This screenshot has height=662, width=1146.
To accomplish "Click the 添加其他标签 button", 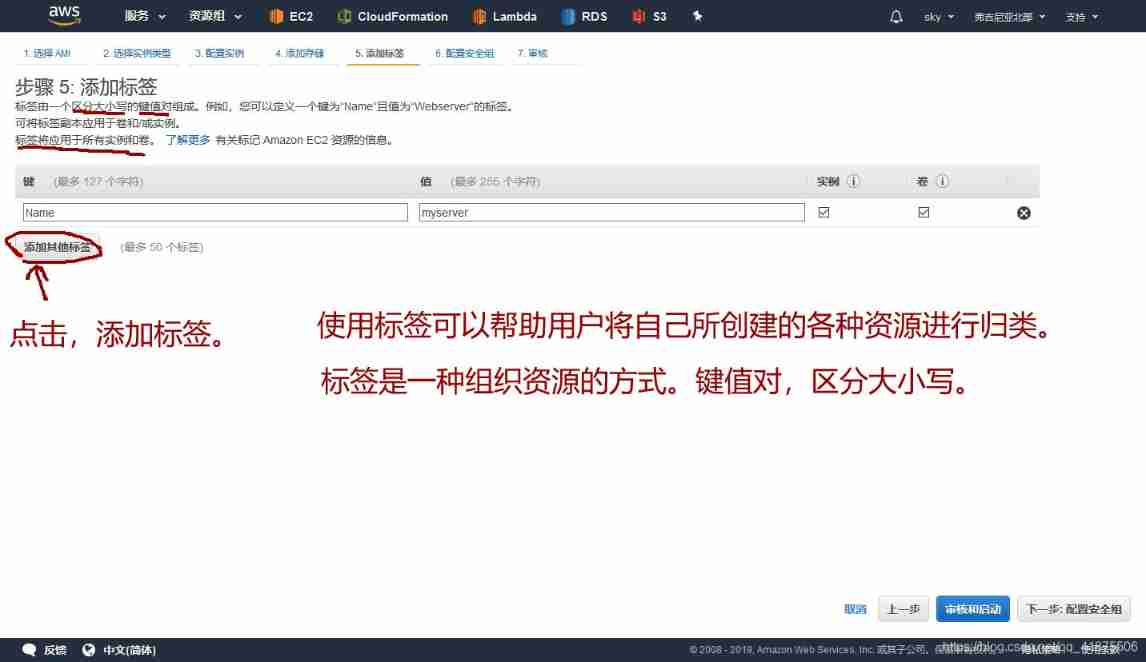I will pos(57,247).
